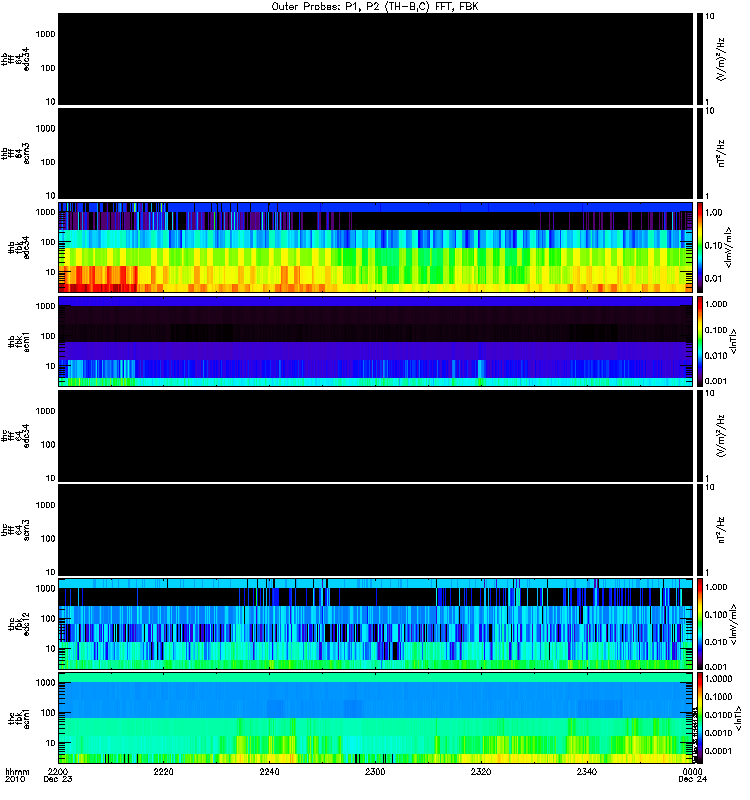The width and height of the screenshot is (750, 800).
Task: Click the <|nT|> unit label of thb fbk scm1
Action: point(734,342)
